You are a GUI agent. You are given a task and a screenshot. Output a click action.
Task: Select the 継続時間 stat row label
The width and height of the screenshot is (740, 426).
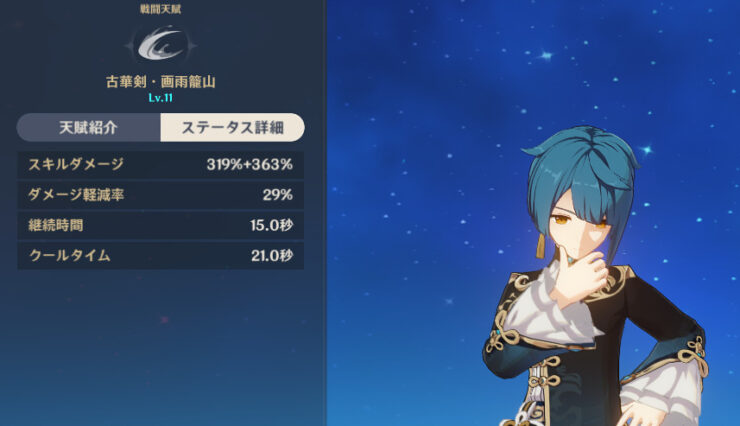point(56,225)
